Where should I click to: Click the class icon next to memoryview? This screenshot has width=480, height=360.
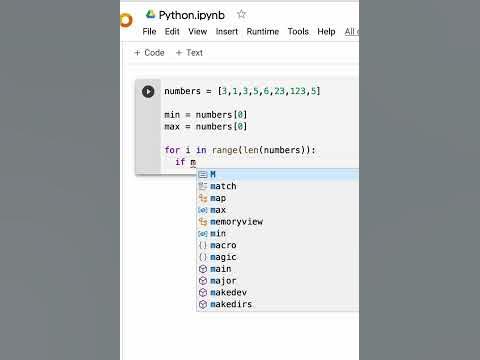click(203, 222)
